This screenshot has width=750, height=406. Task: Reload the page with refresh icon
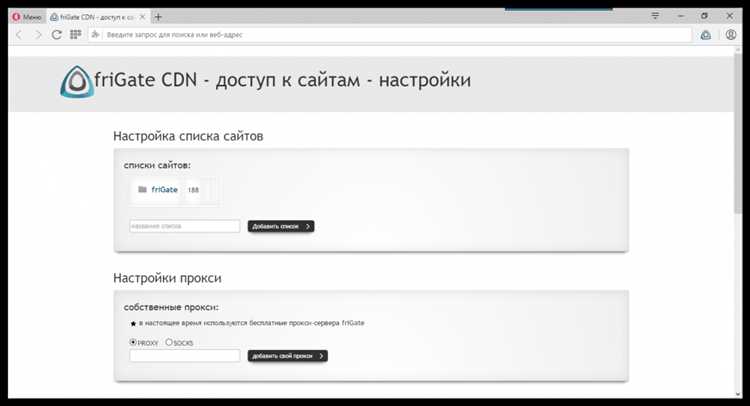click(x=56, y=34)
